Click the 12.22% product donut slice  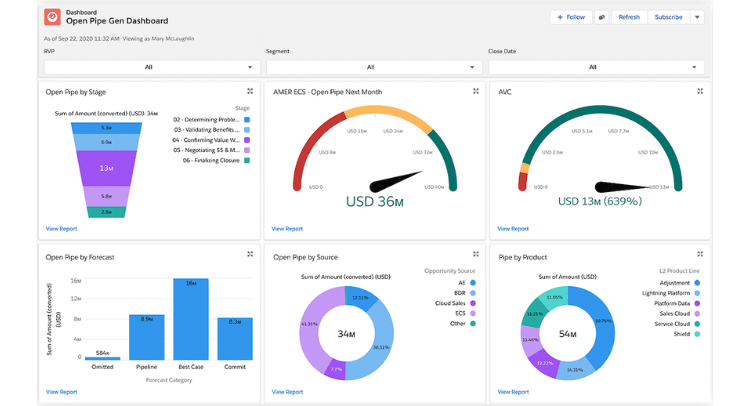tap(546, 363)
